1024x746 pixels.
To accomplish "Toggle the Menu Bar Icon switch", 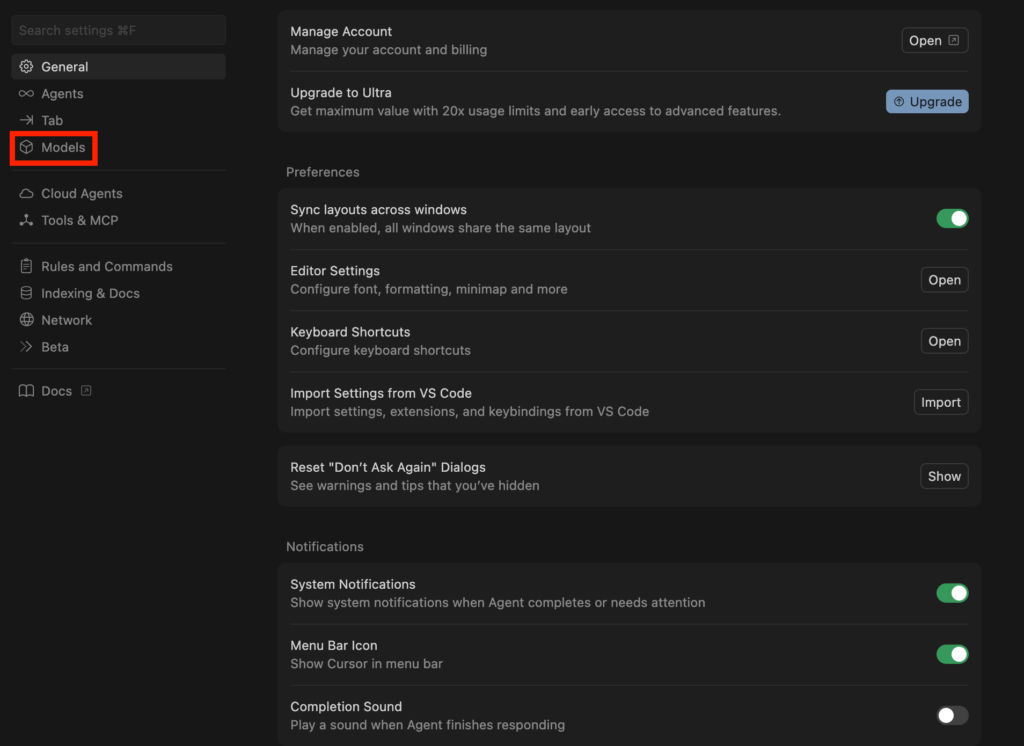I will [x=951, y=654].
